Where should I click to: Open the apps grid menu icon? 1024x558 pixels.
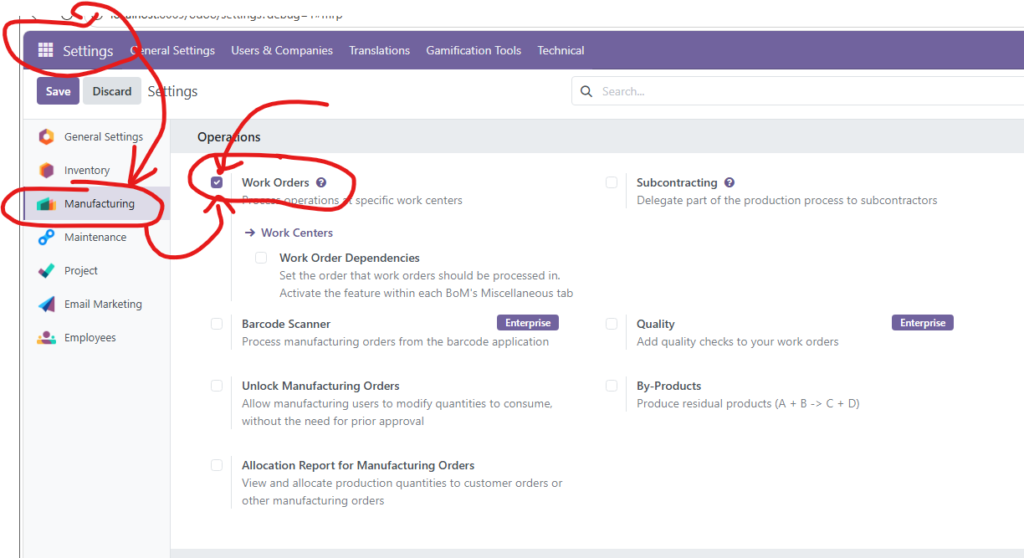(x=45, y=51)
